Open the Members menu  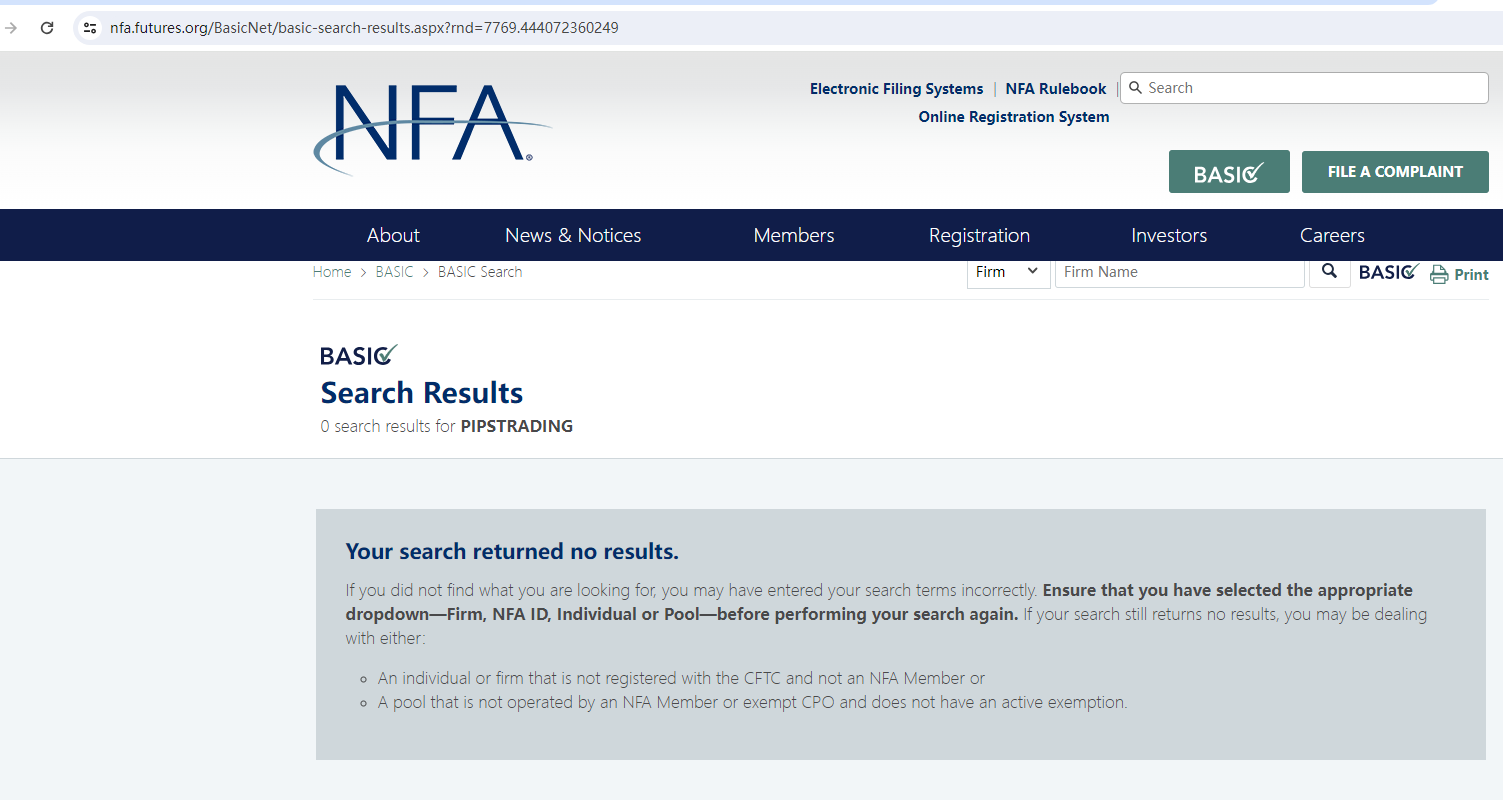point(794,235)
